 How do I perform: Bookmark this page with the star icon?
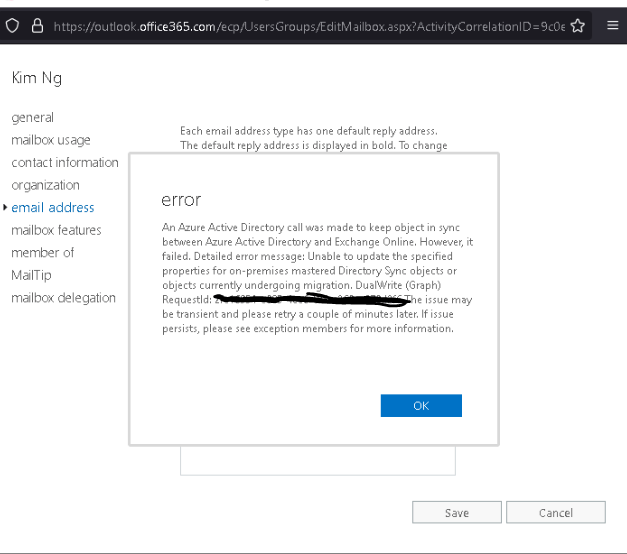577,26
